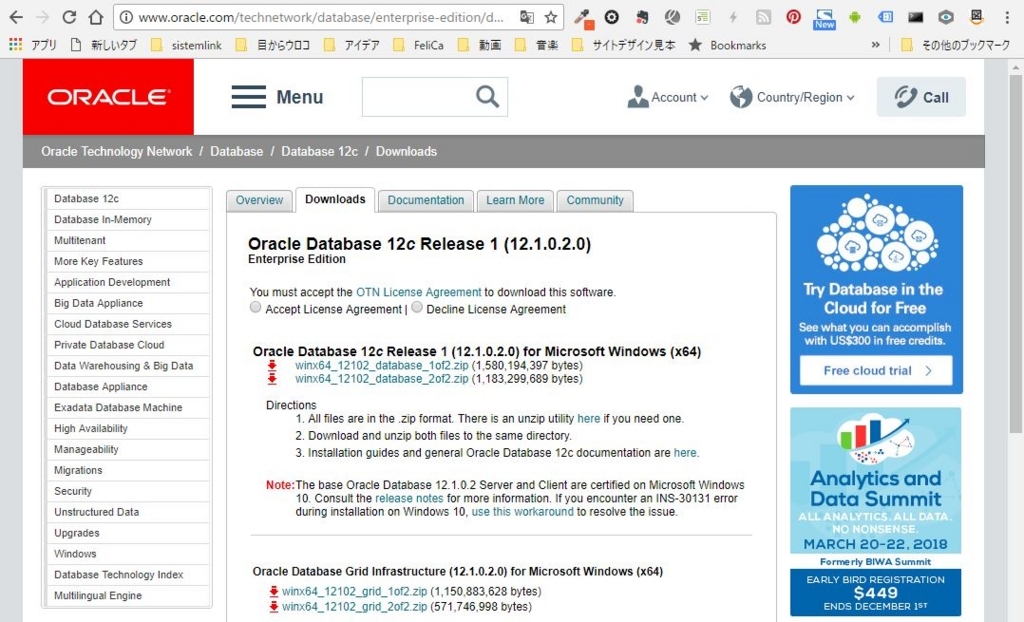Open the 音楽 bookmark folder
This screenshot has width=1024, height=622.
[537, 45]
